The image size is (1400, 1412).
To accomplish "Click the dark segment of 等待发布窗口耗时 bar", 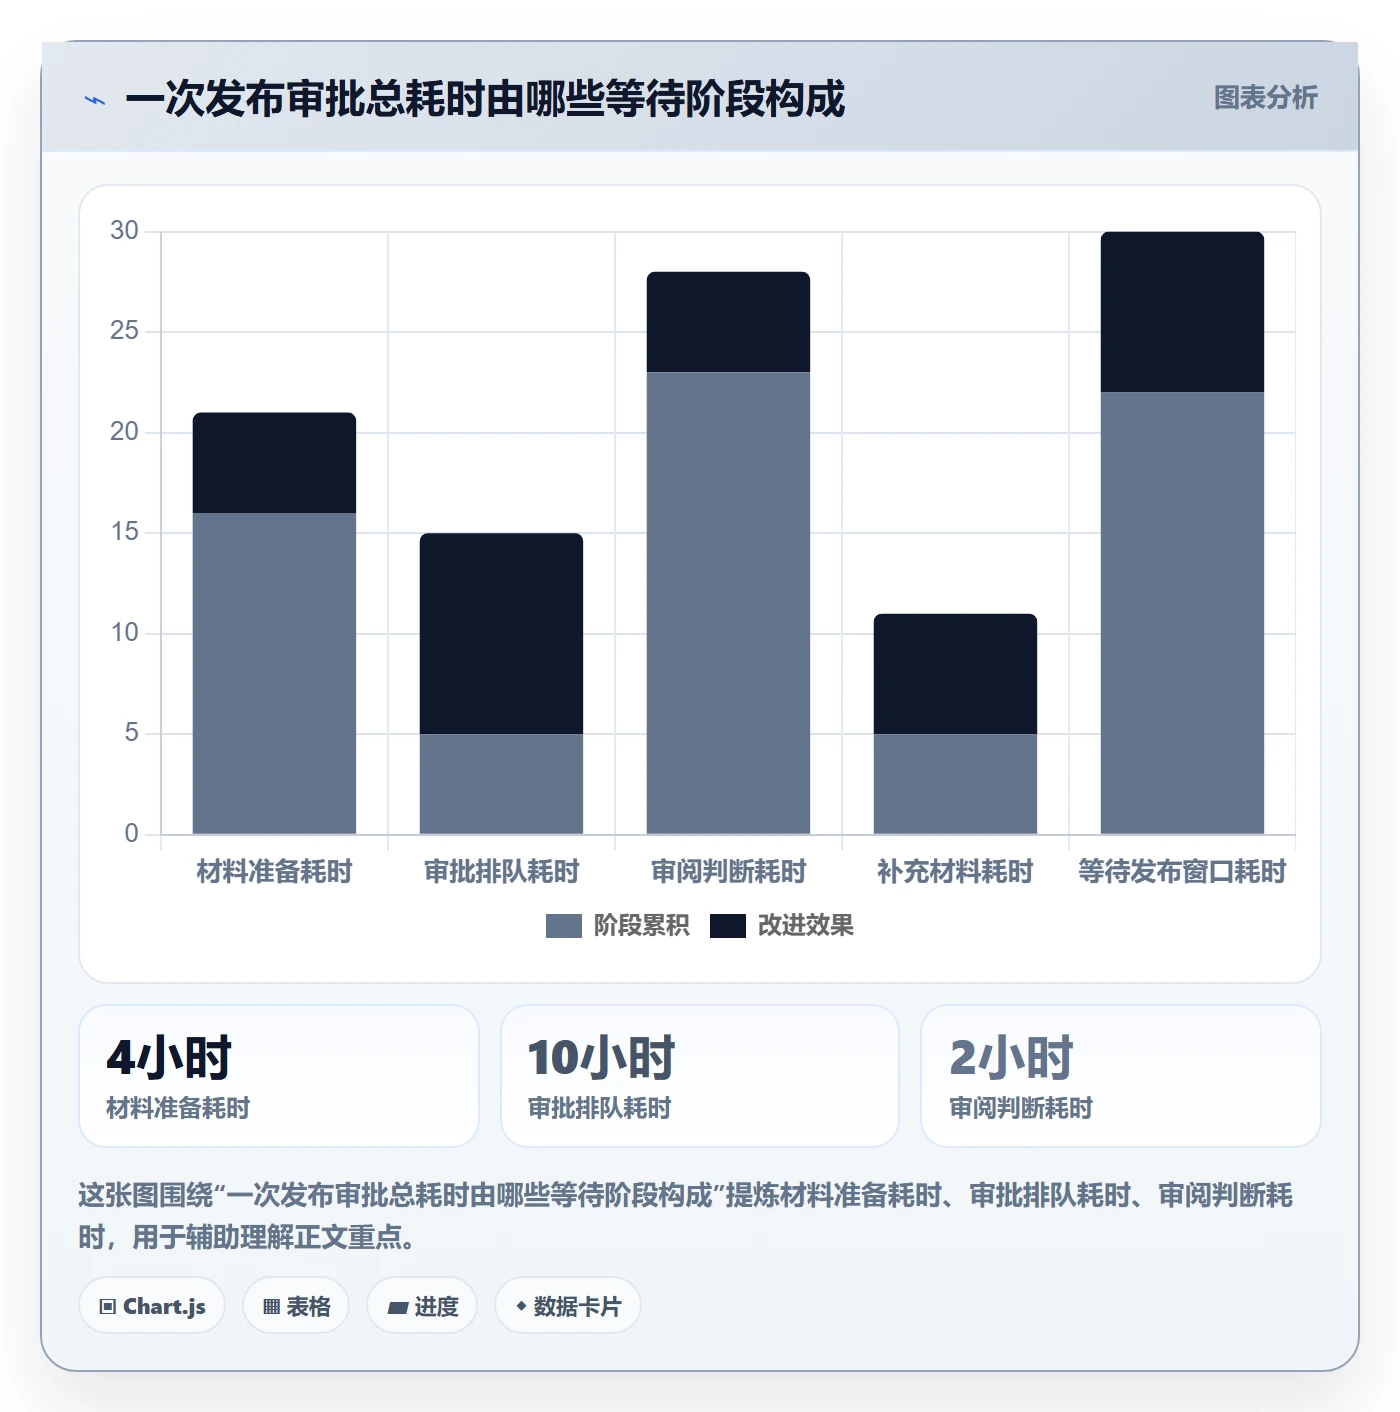I will [1182, 312].
